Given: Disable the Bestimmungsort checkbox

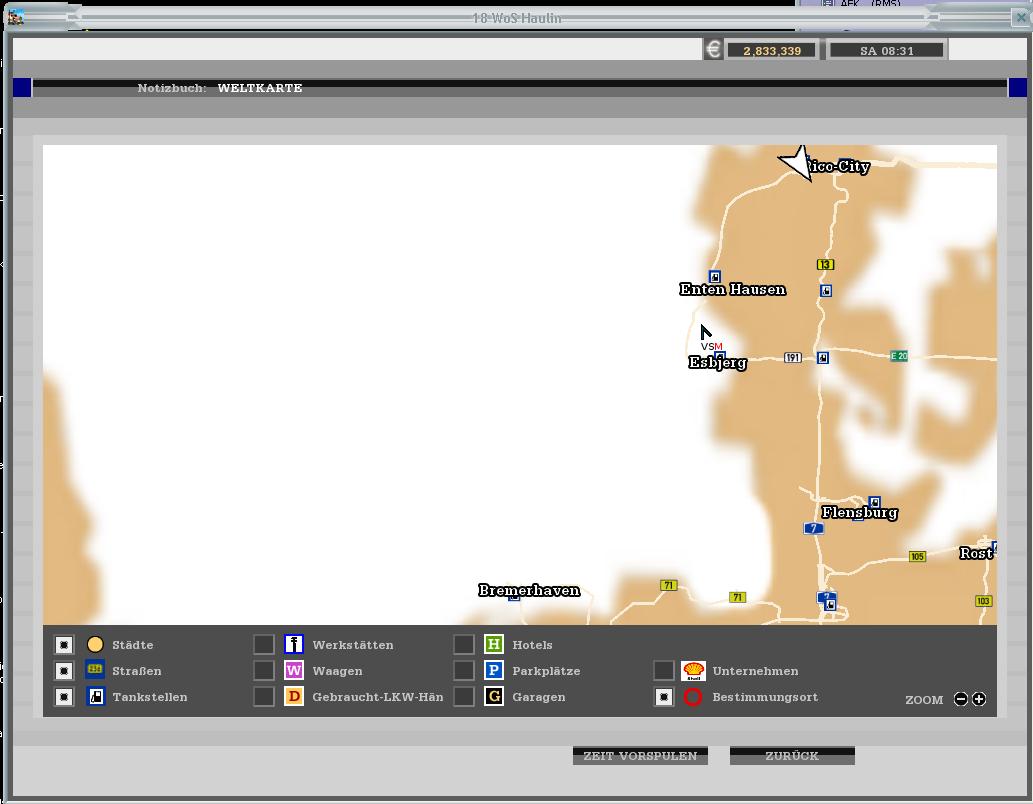Looking at the screenshot, I should 664,697.
